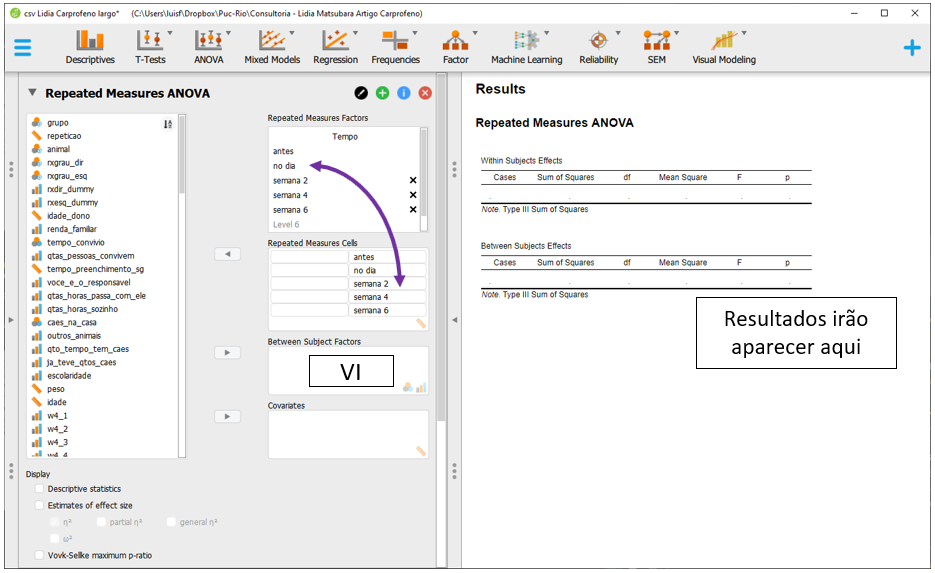
Task: Open the Mixed Models menu
Action: click(x=272, y=46)
